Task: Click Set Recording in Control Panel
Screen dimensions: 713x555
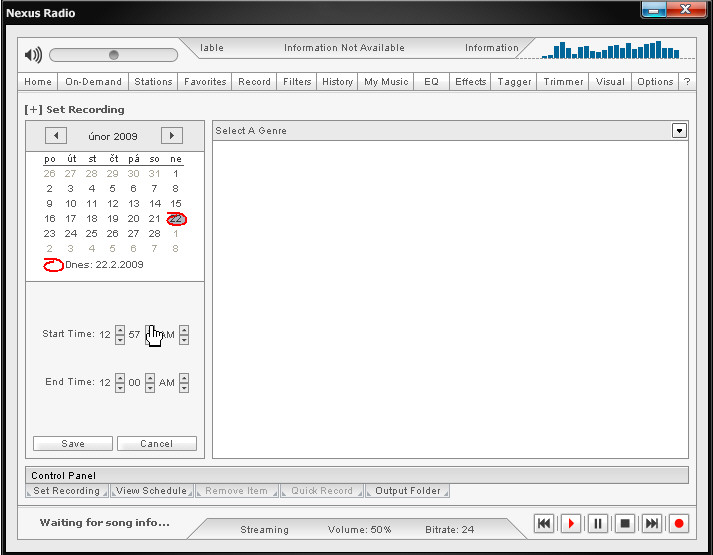Action: (67, 491)
